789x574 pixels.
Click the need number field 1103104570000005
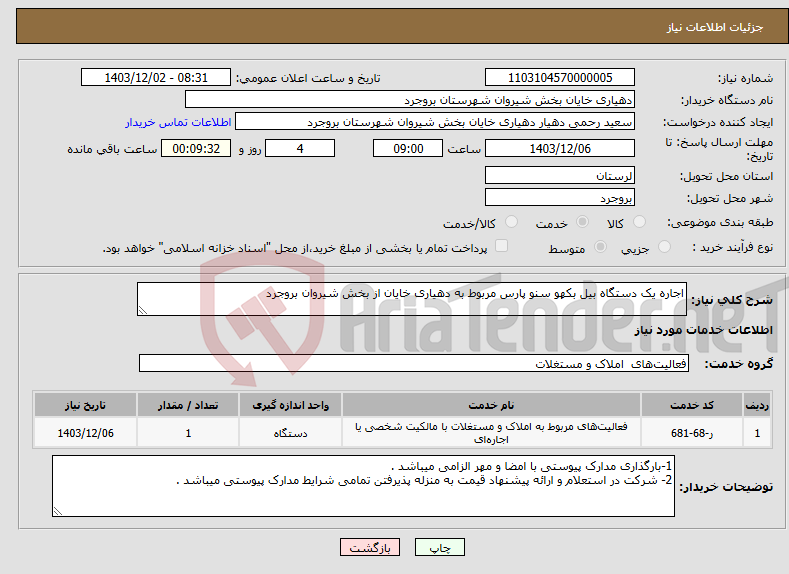click(560, 77)
